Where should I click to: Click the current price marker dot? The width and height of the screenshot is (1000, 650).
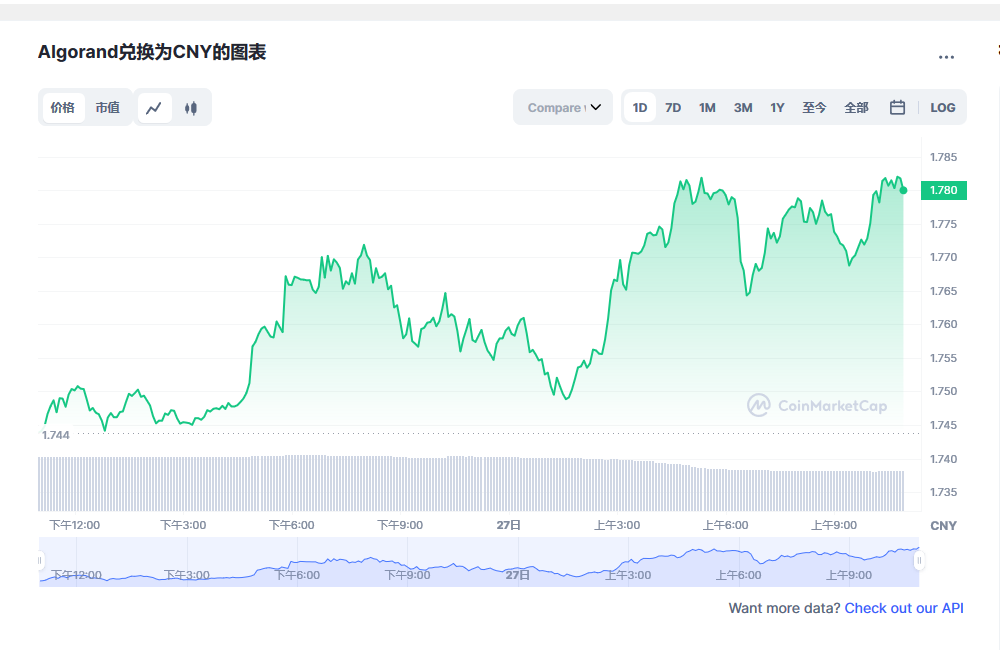pyautogui.click(x=903, y=190)
